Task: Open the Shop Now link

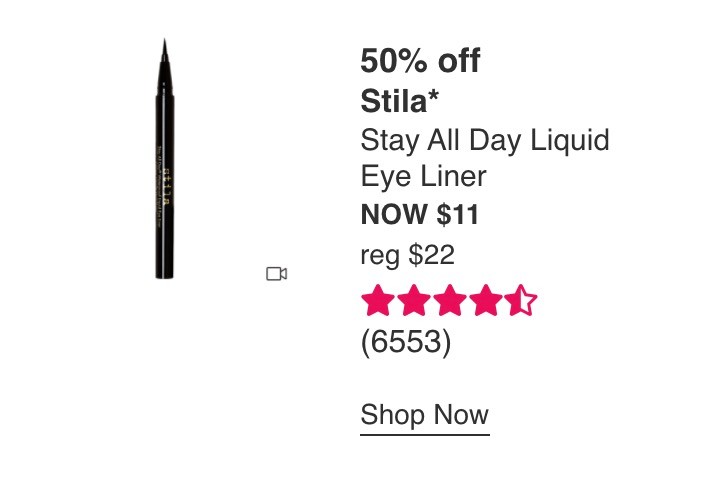Action: [x=425, y=416]
